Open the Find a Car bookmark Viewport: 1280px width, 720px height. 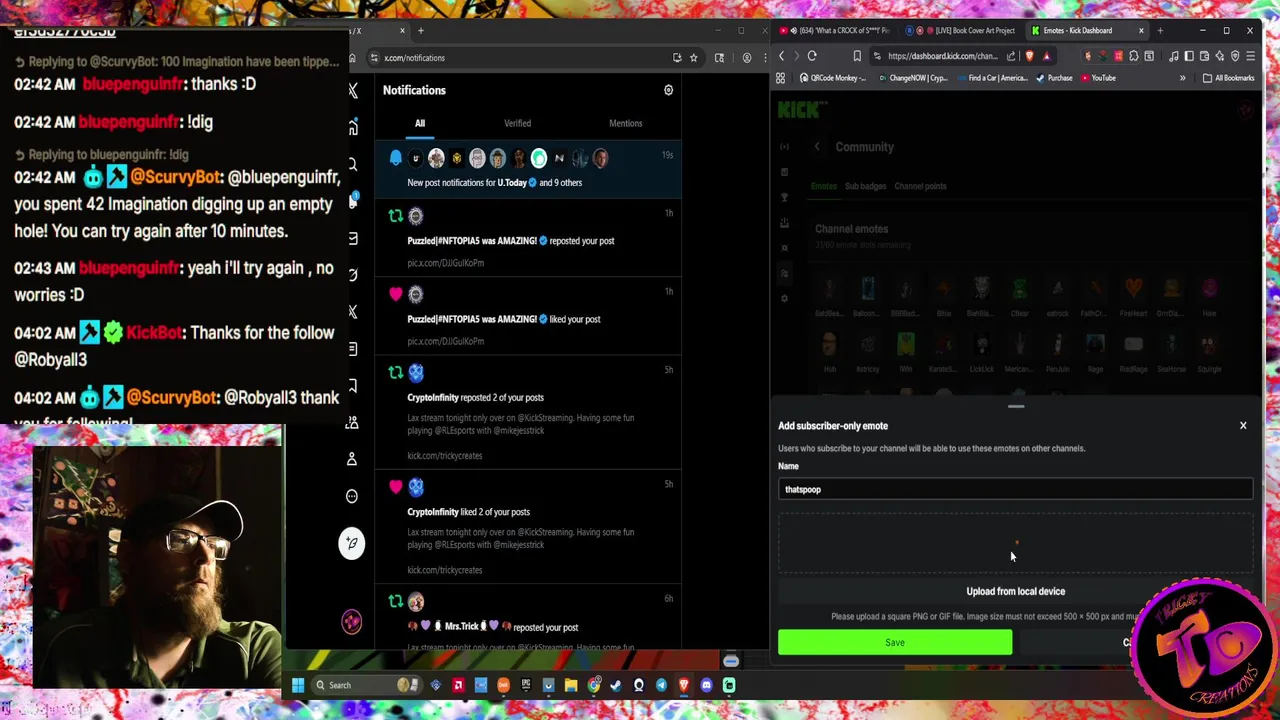click(991, 78)
